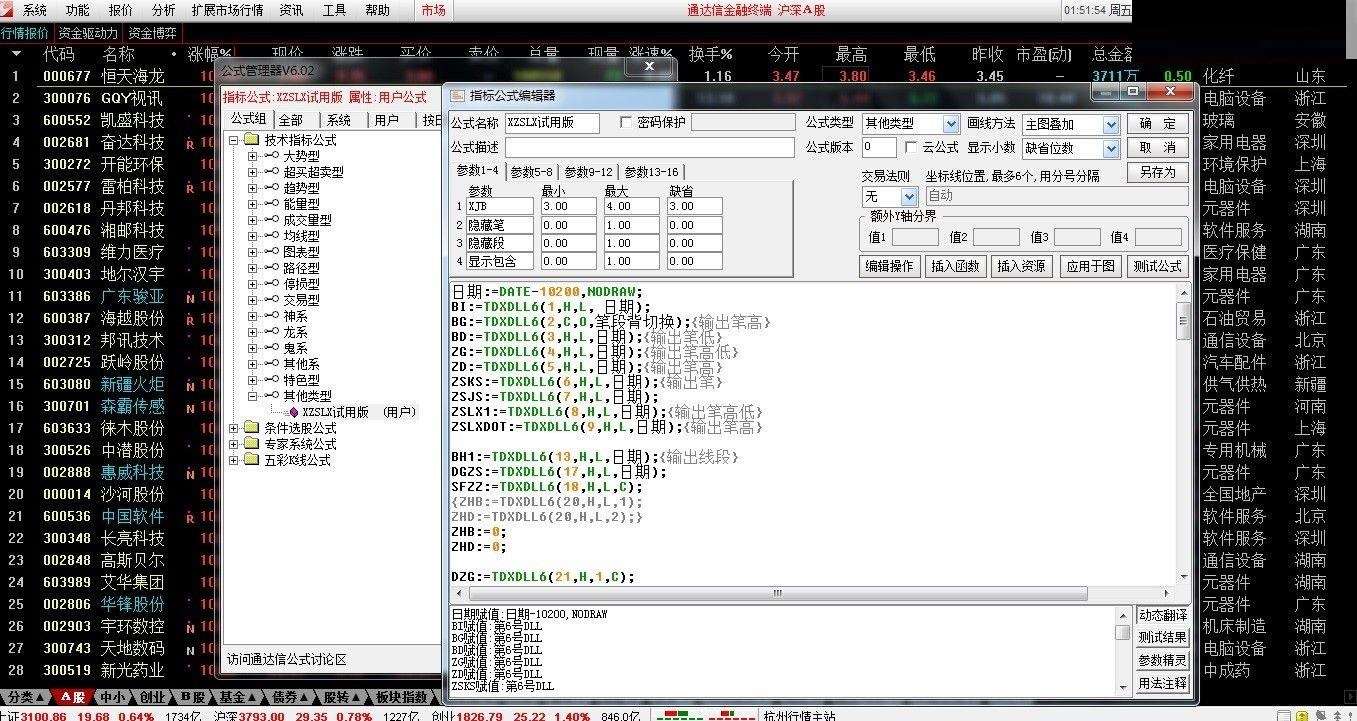1357x721 pixels.
Task: Open the 帮助 menu
Action: 378,10
